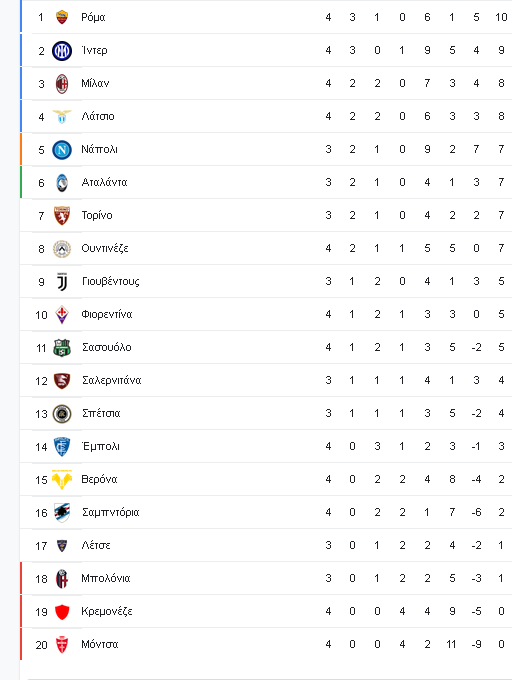Select the Fiorentina purple crest
The width and height of the screenshot is (512, 680).
[x=62, y=315]
